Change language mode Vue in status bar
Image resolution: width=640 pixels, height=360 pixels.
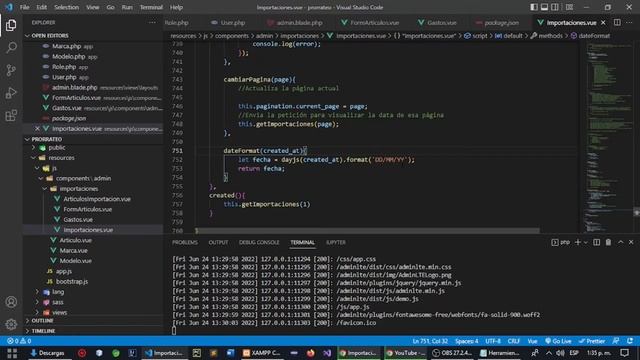point(532,341)
